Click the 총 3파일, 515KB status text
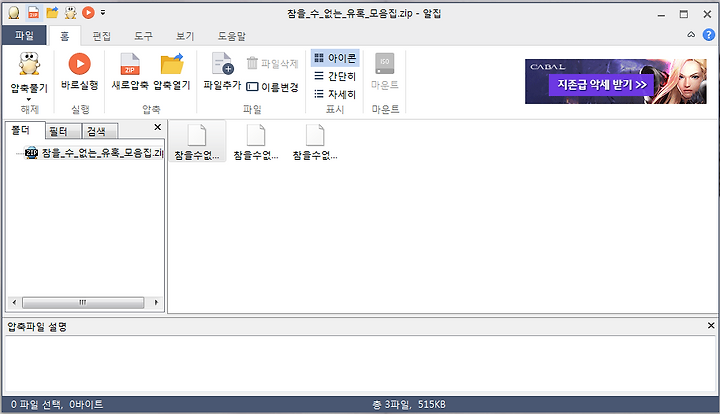 pyautogui.click(x=409, y=404)
